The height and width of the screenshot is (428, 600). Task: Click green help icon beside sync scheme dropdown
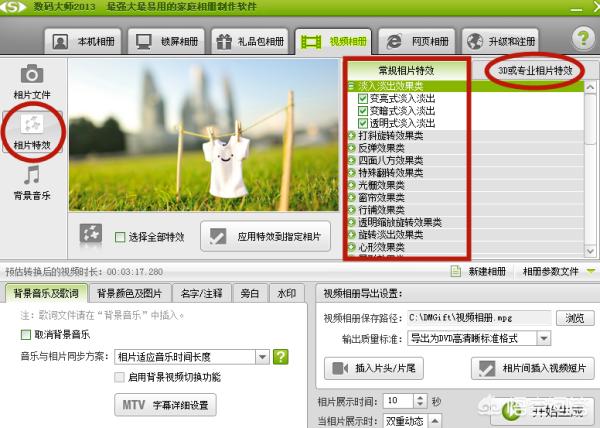[x=281, y=356]
